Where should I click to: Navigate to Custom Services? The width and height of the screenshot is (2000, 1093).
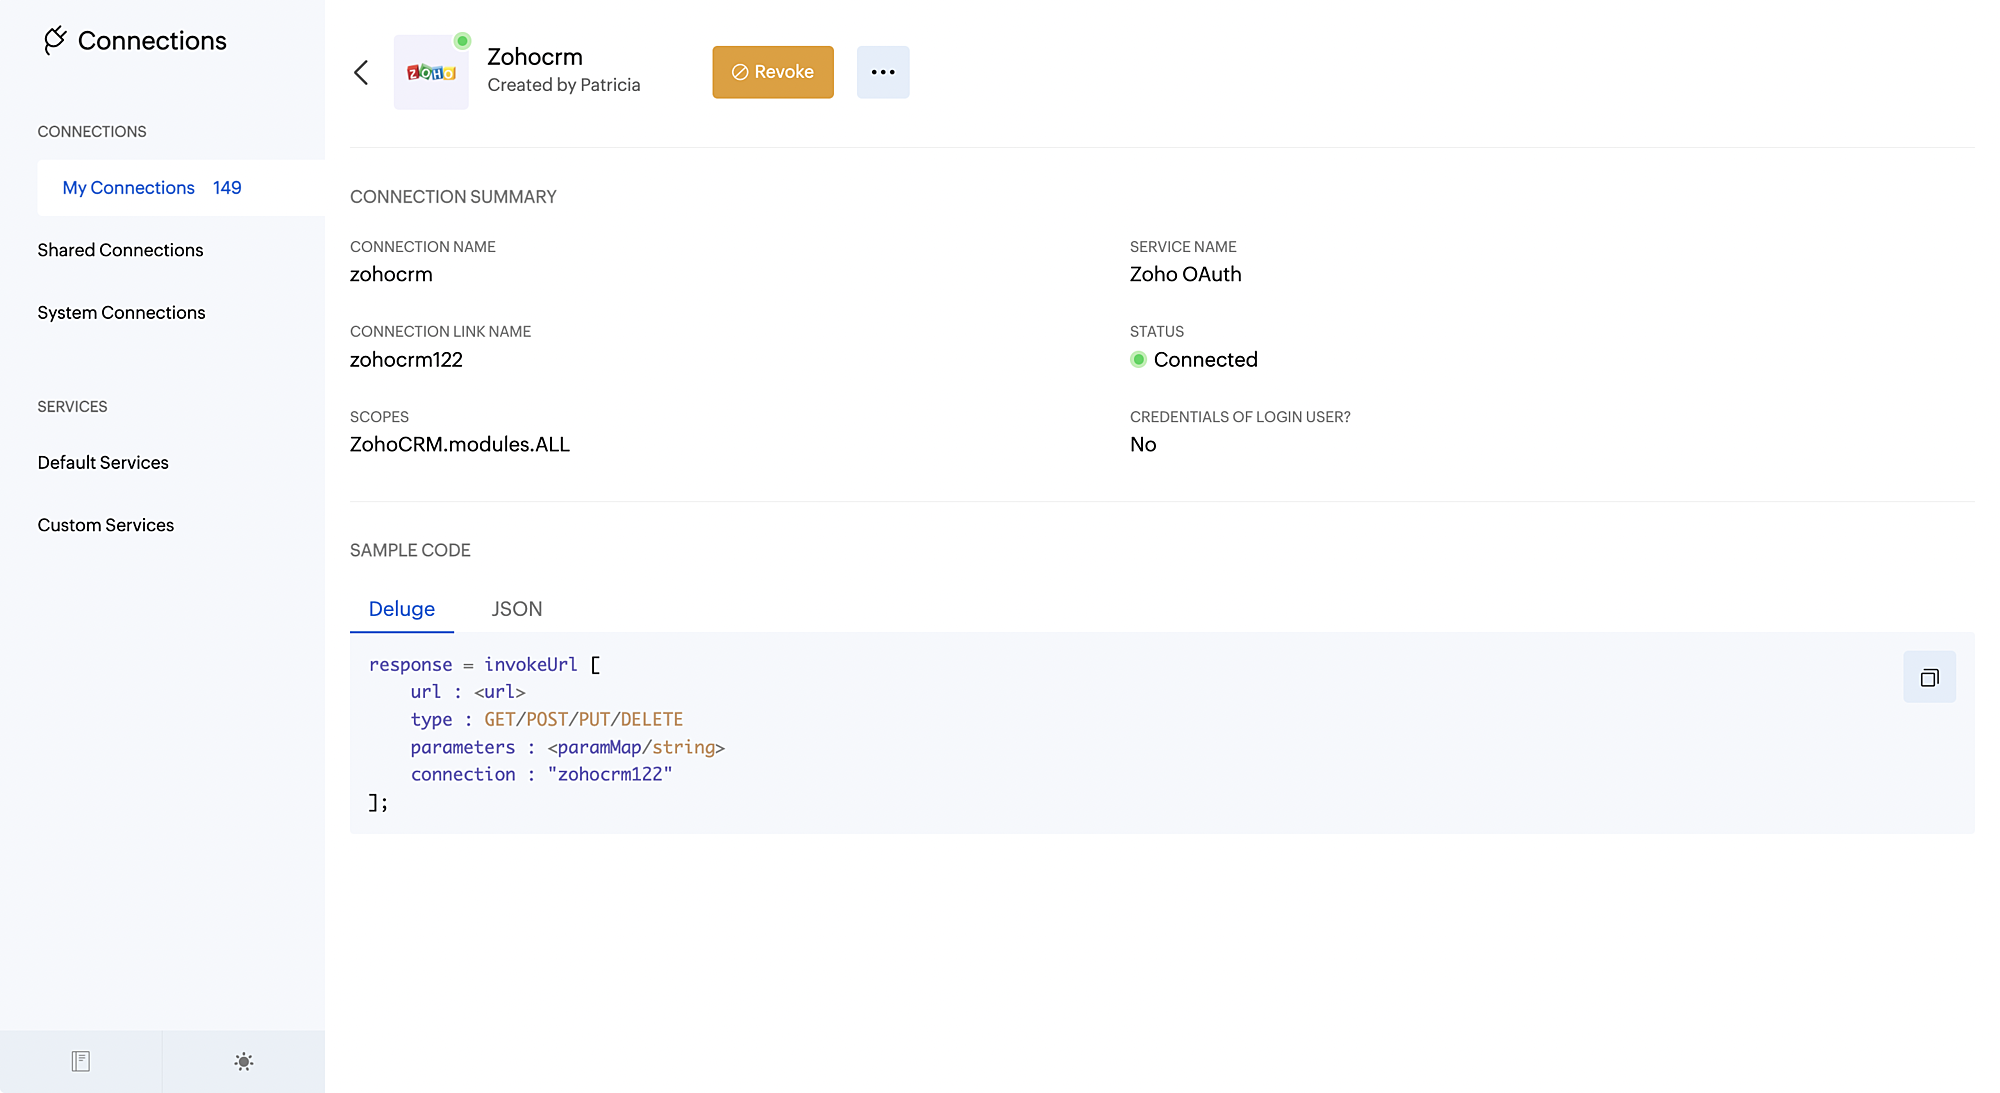105,525
